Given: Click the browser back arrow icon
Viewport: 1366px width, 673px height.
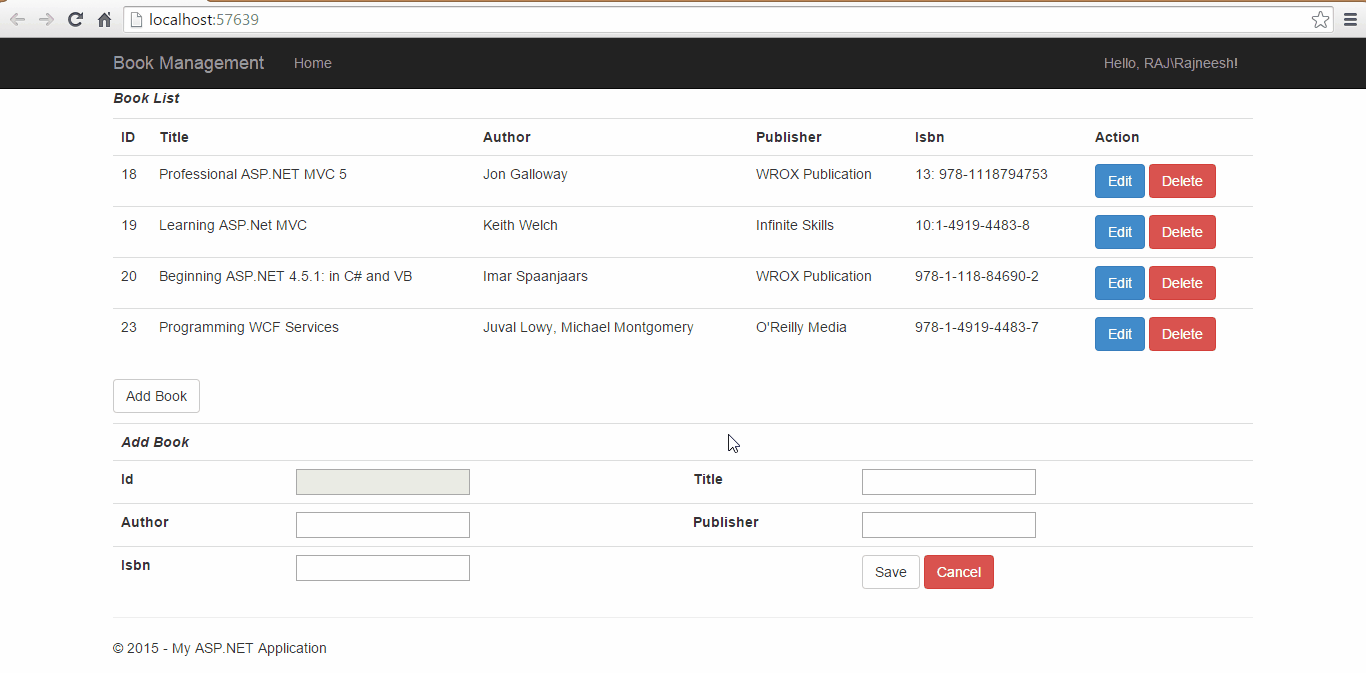Looking at the screenshot, I should 17,20.
